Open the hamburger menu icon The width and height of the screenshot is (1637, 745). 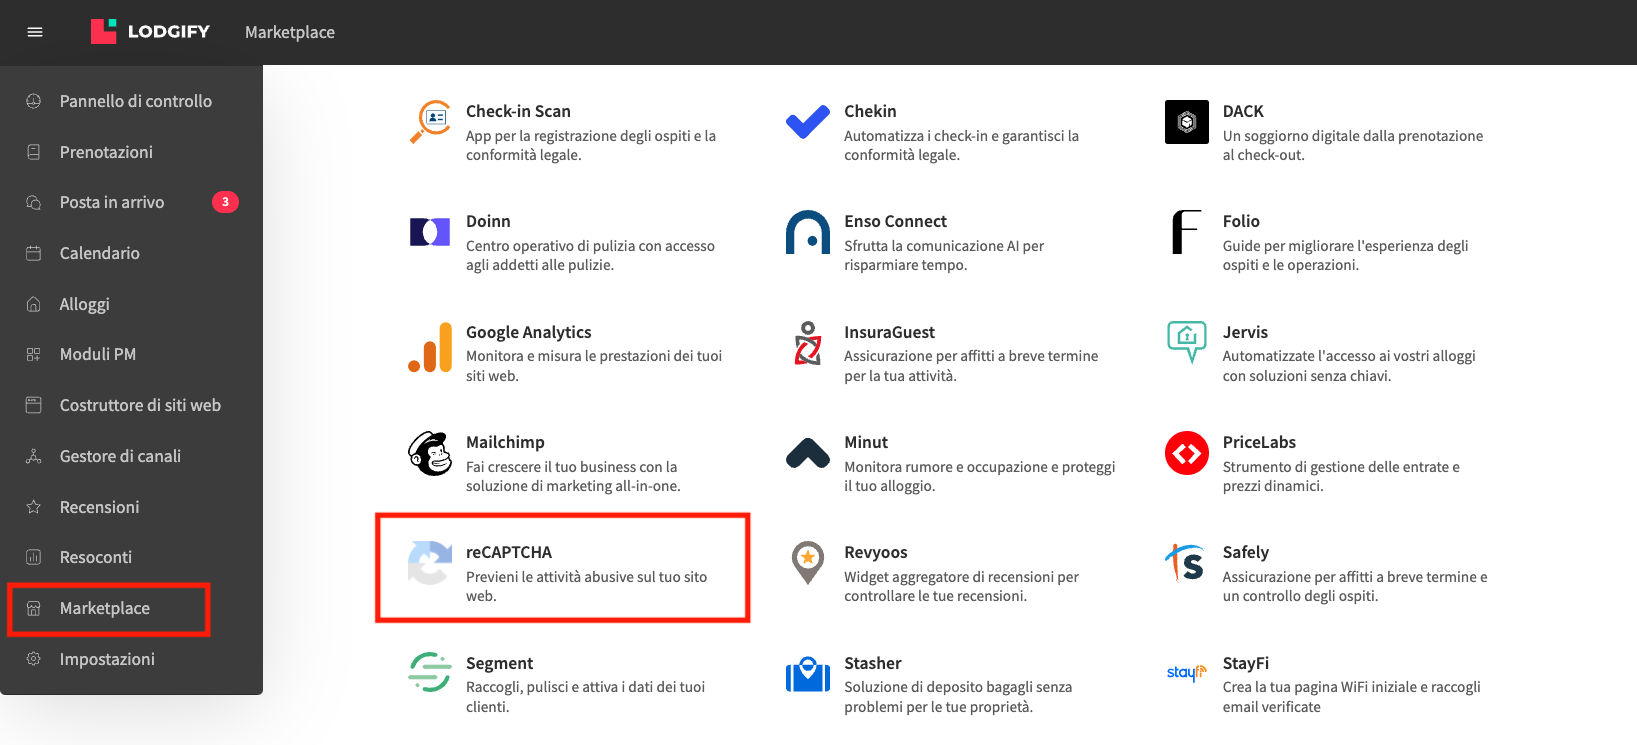pos(35,32)
